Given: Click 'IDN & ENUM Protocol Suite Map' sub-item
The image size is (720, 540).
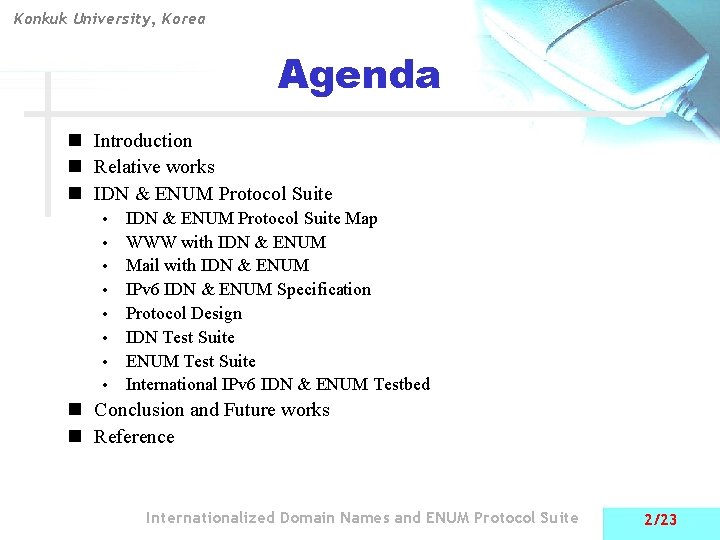Looking at the screenshot, I should [252, 219].
